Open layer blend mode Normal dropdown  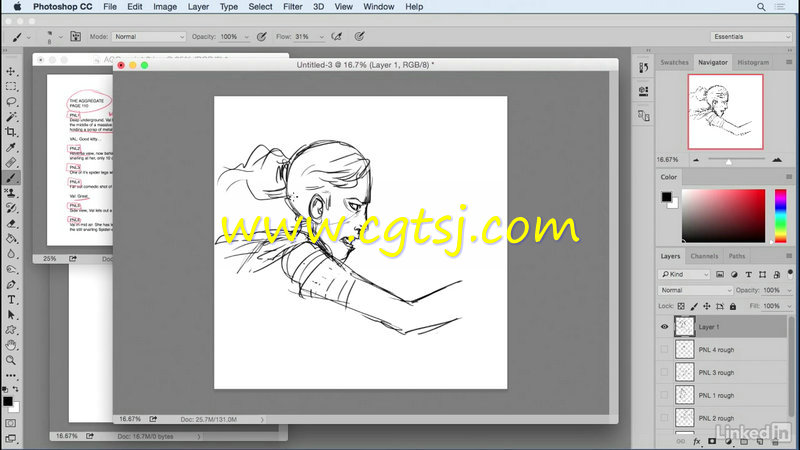click(x=695, y=290)
